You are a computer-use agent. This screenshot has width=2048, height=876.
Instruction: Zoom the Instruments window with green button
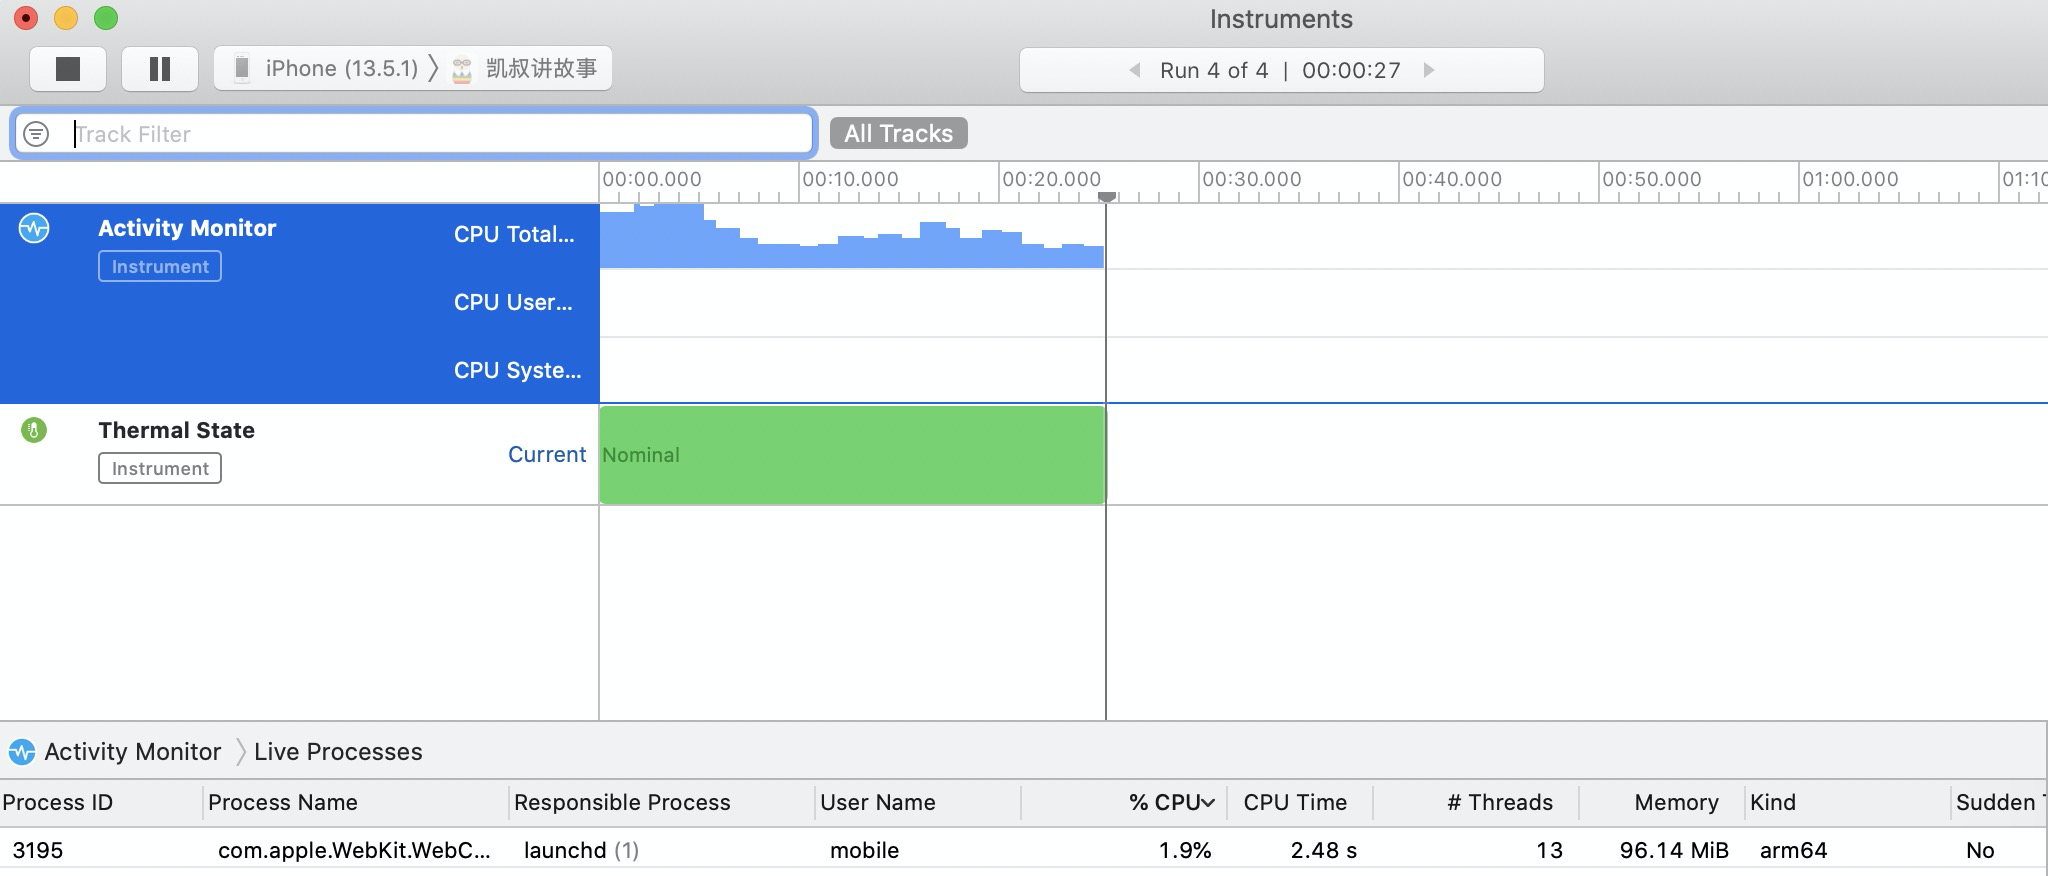pyautogui.click(x=106, y=18)
